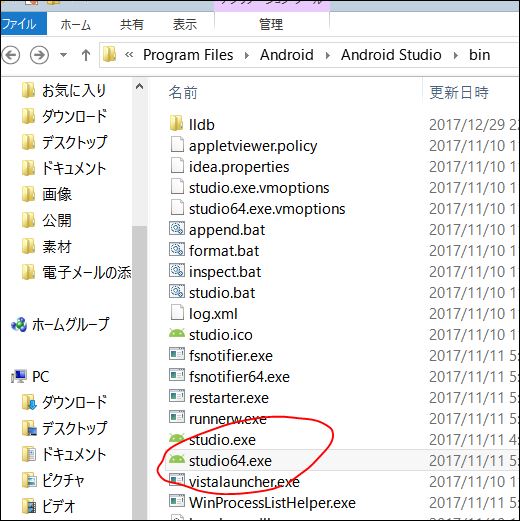Open the ファイル ribbon tab

click(23, 24)
